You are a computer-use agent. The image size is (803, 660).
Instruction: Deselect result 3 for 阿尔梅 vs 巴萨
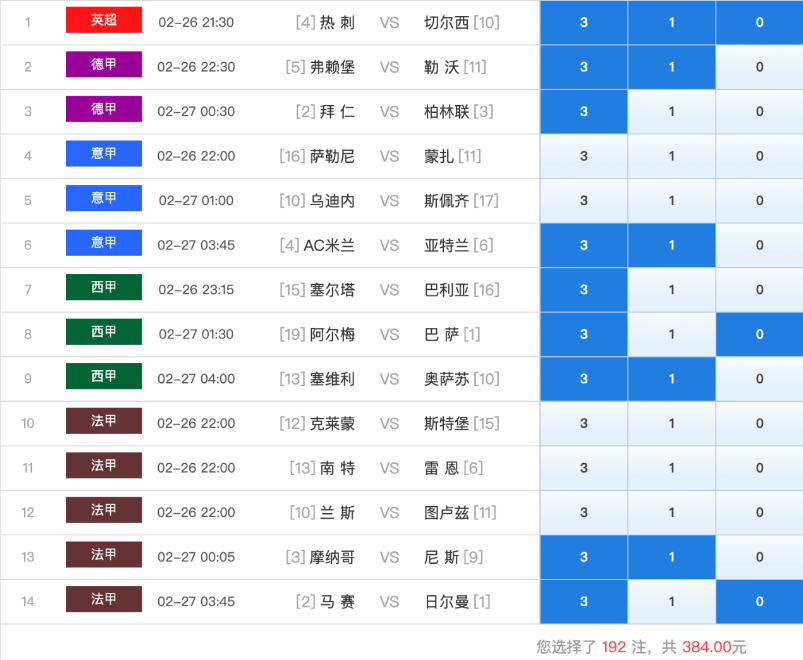pyautogui.click(x=584, y=334)
